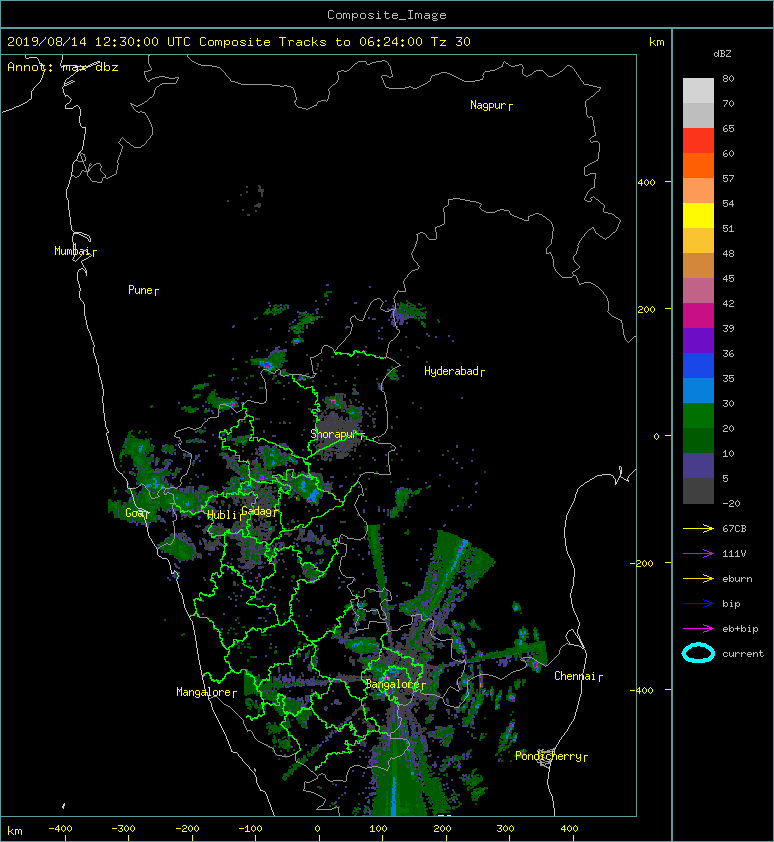Click the magenta eb+bip arrow legend icon

(698, 628)
